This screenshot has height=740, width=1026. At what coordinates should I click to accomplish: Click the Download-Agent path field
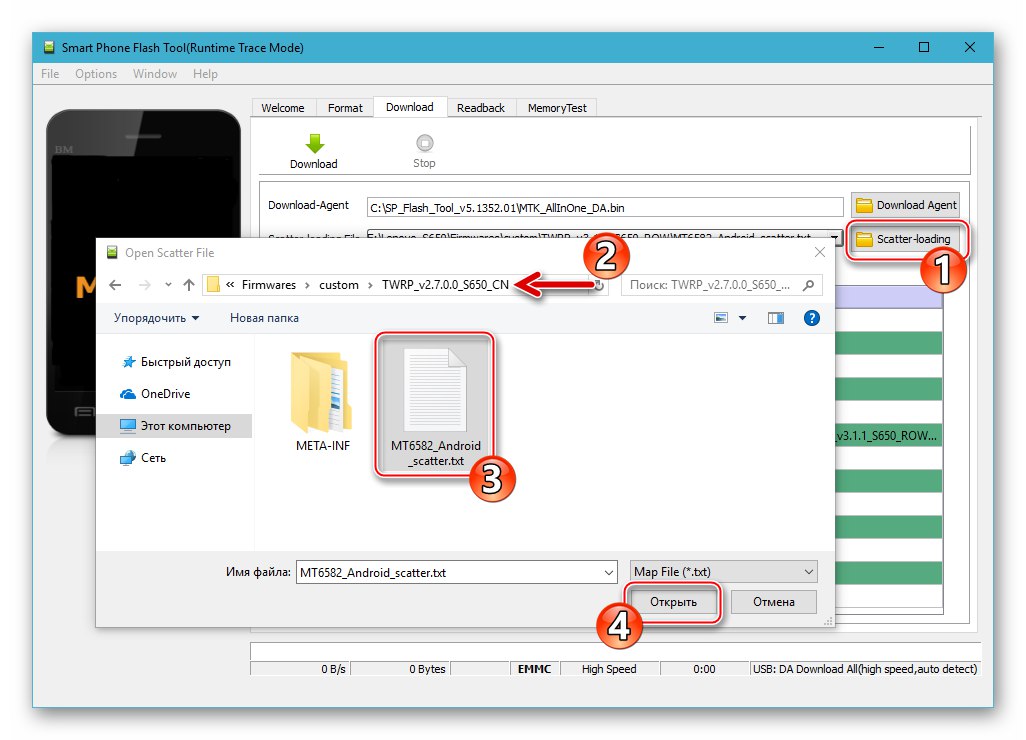pos(605,207)
